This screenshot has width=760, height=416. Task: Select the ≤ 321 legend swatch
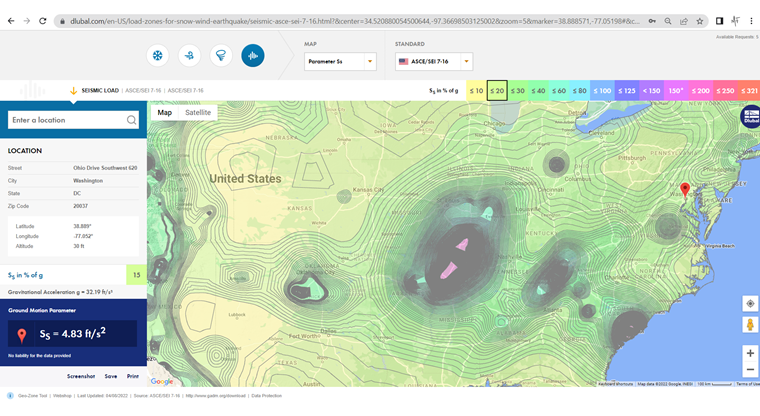749,91
